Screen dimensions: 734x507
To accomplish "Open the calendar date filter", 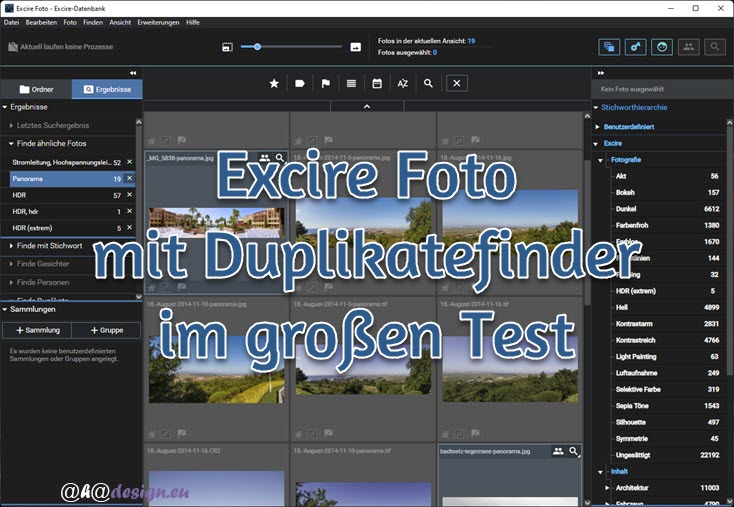I will (377, 83).
